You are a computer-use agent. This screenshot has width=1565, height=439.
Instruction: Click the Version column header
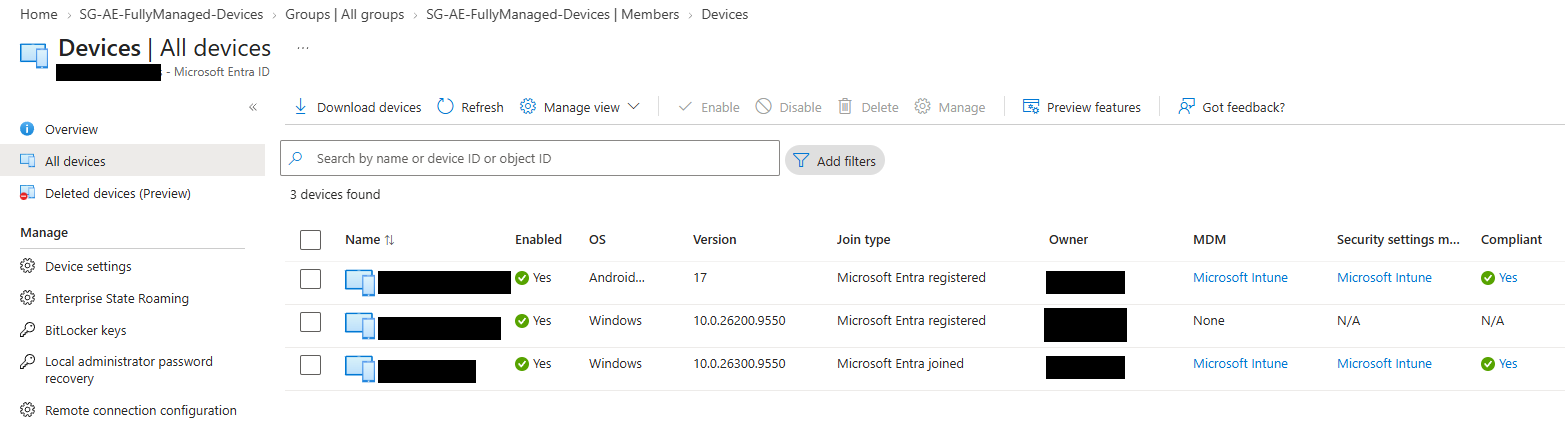714,240
